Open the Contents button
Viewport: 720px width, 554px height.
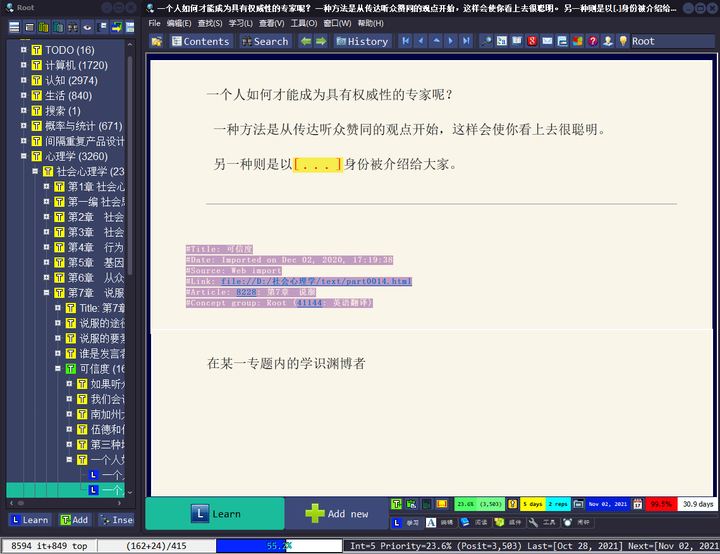pos(200,41)
